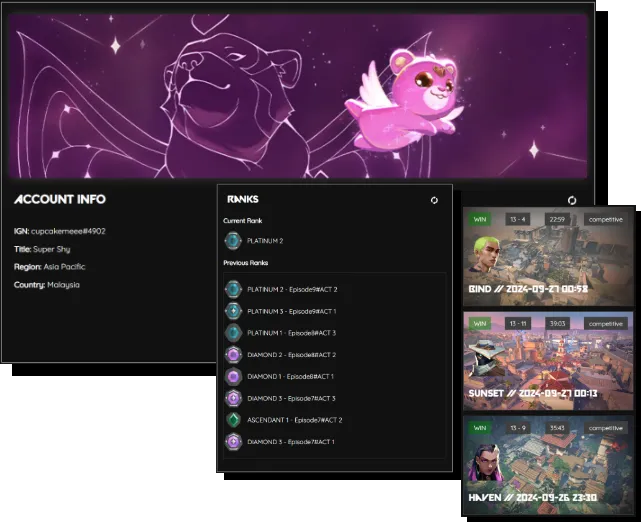641x522 pixels.
Task: Click the current rank PLATINUM 2 text
Action: [265, 241]
